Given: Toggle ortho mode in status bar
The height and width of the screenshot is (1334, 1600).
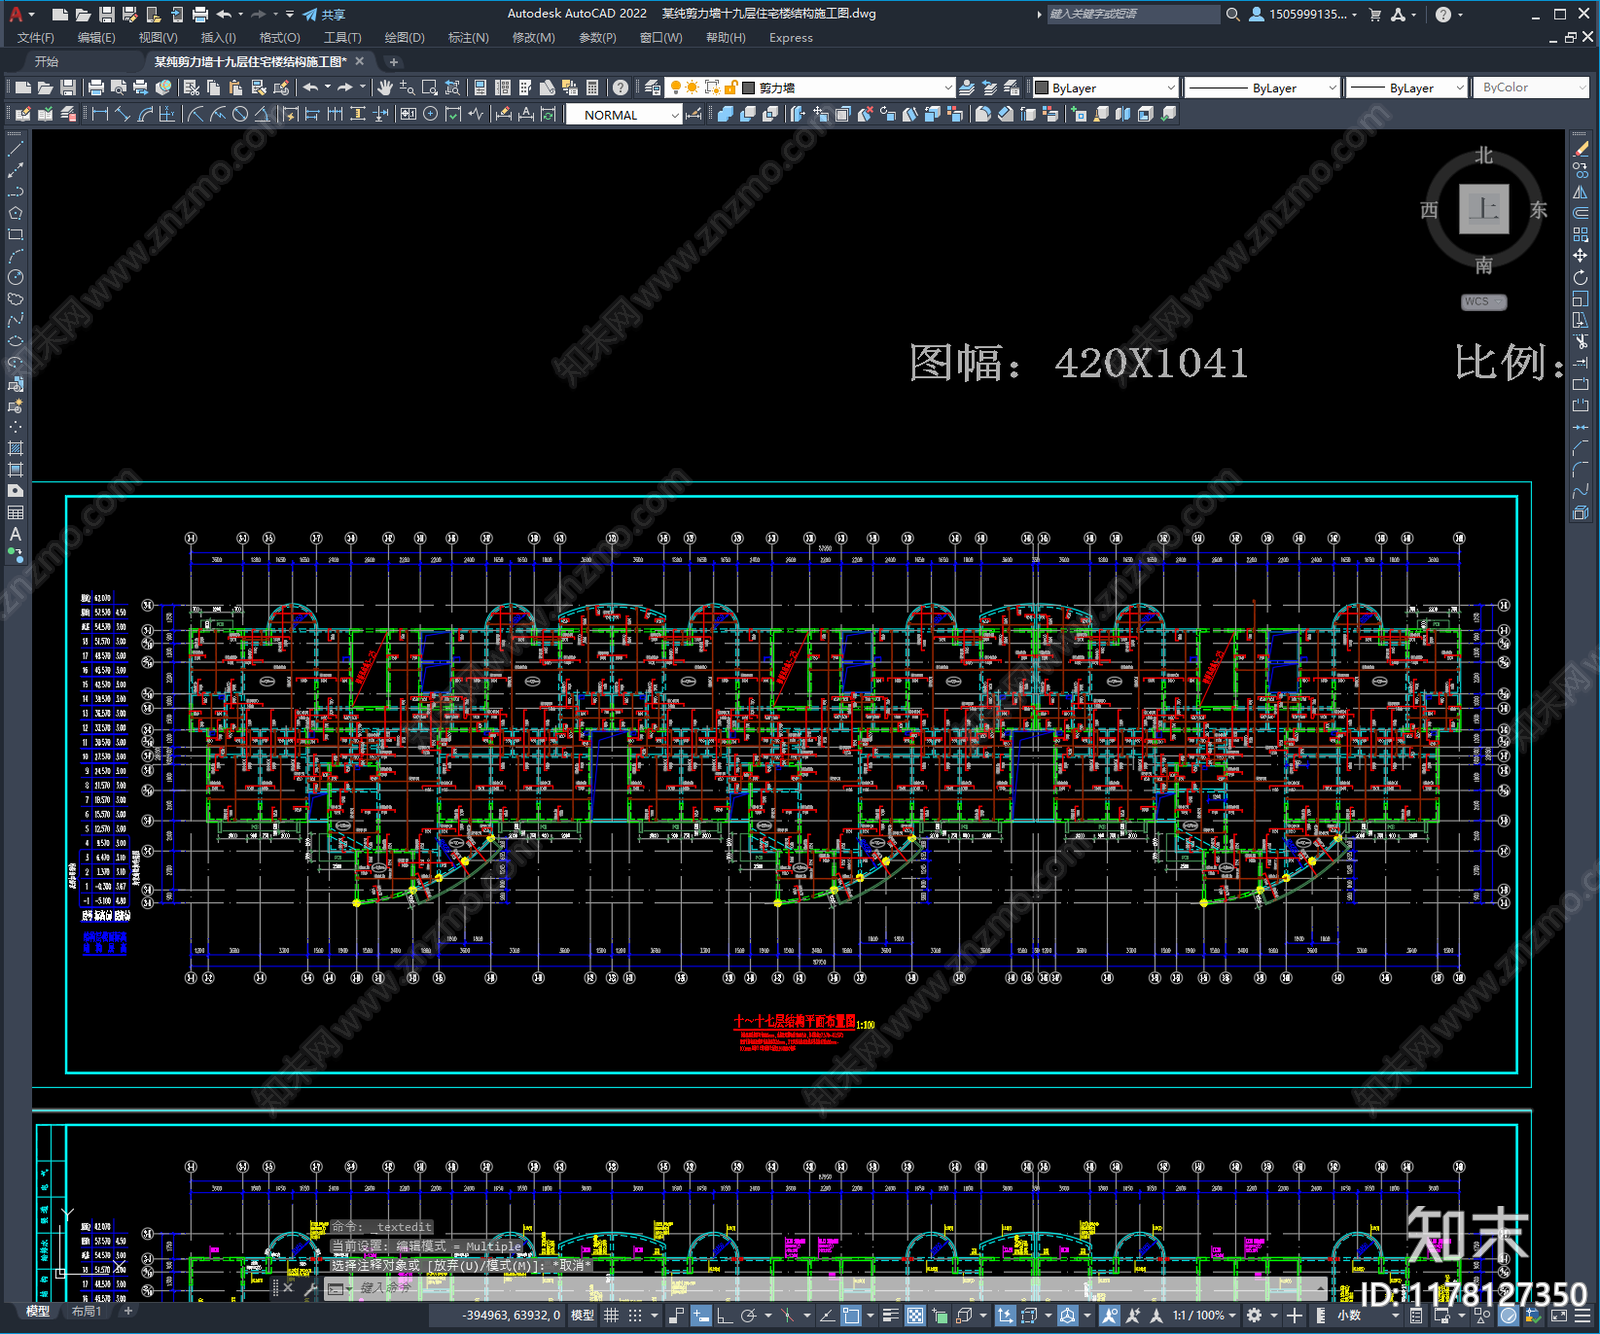Looking at the screenshot, I should pos(723,1315).
